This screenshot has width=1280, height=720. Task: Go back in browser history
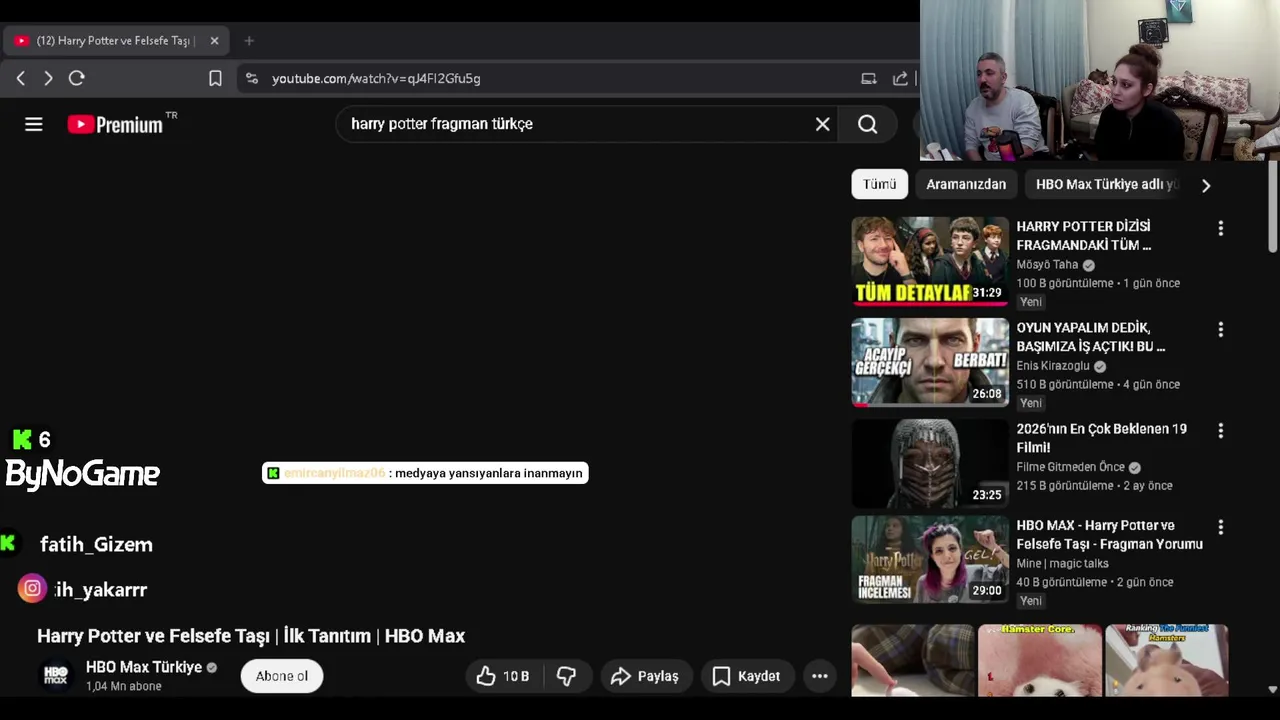[x=21, y=78]
